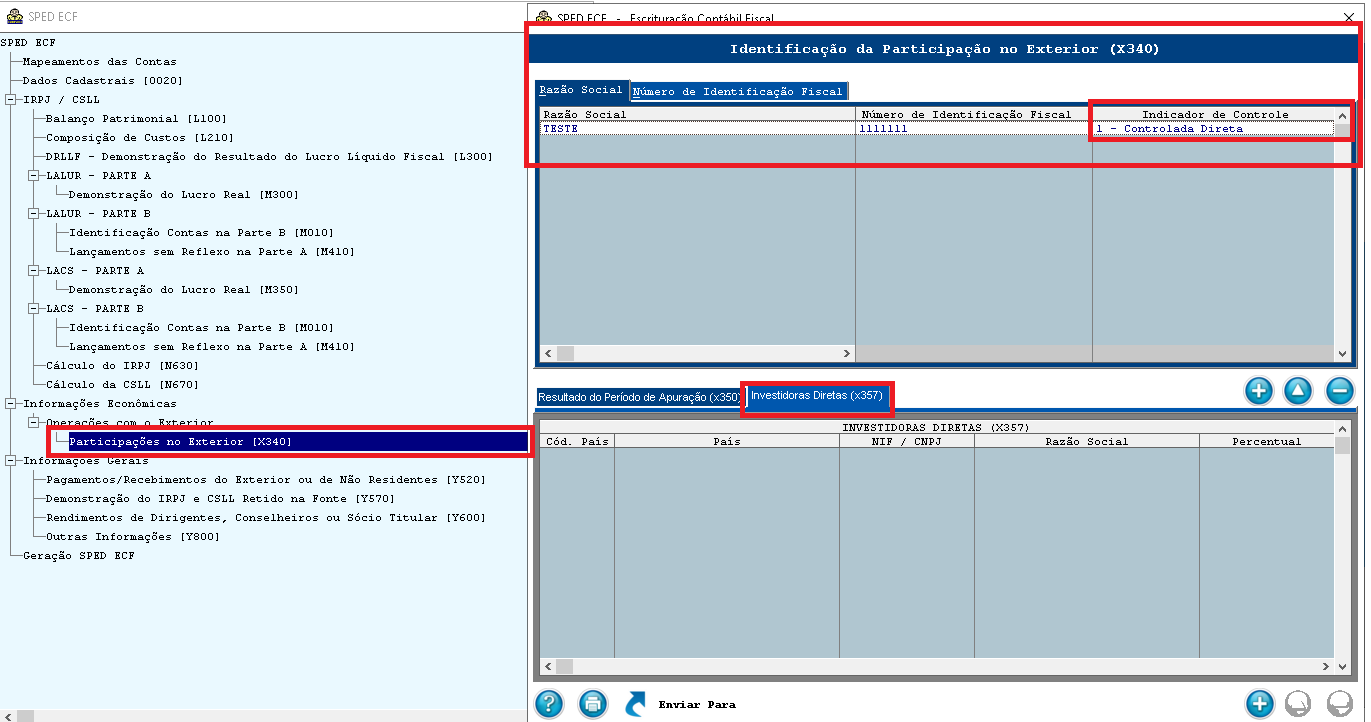1371x722 pixels.
Task: Click the tree panel's horizontal scrollbar thumb
Action: tap(26, 715)
